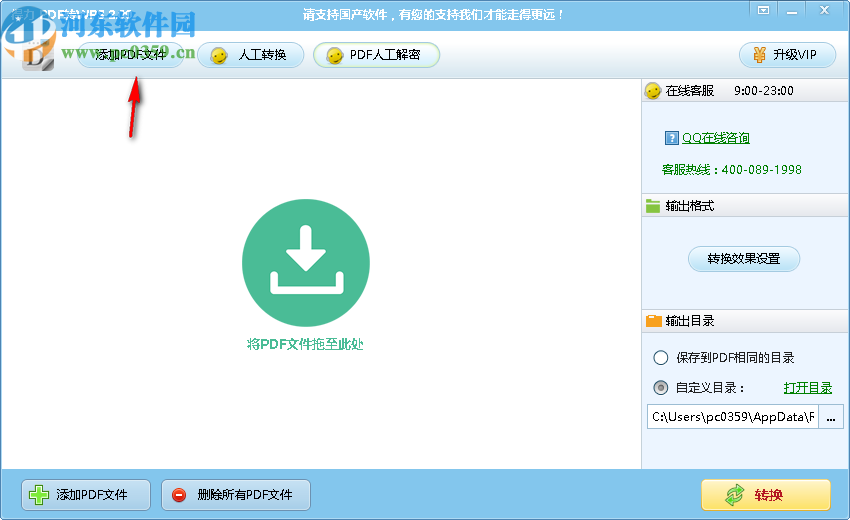Click the top toolbar 添加PDF文件 button
This screenshot has height=520, width=850.
coord(131,55)
